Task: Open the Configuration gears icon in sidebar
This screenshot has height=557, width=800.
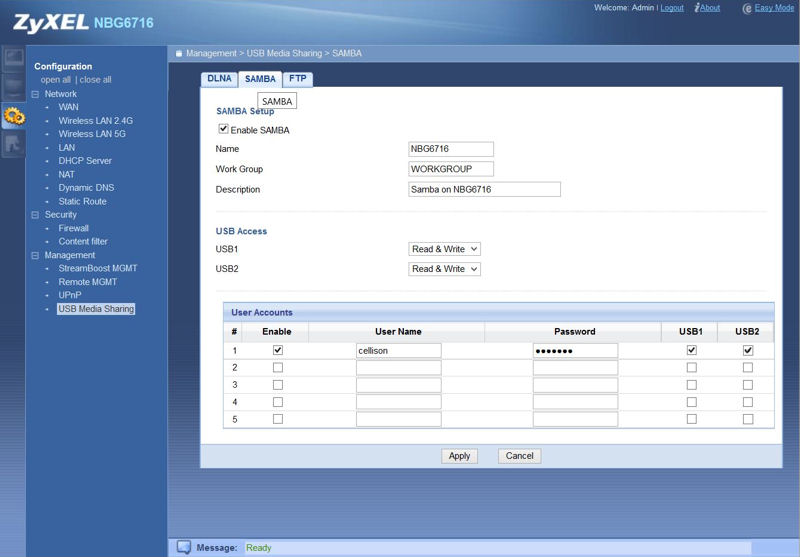Action: pos(14,116)
